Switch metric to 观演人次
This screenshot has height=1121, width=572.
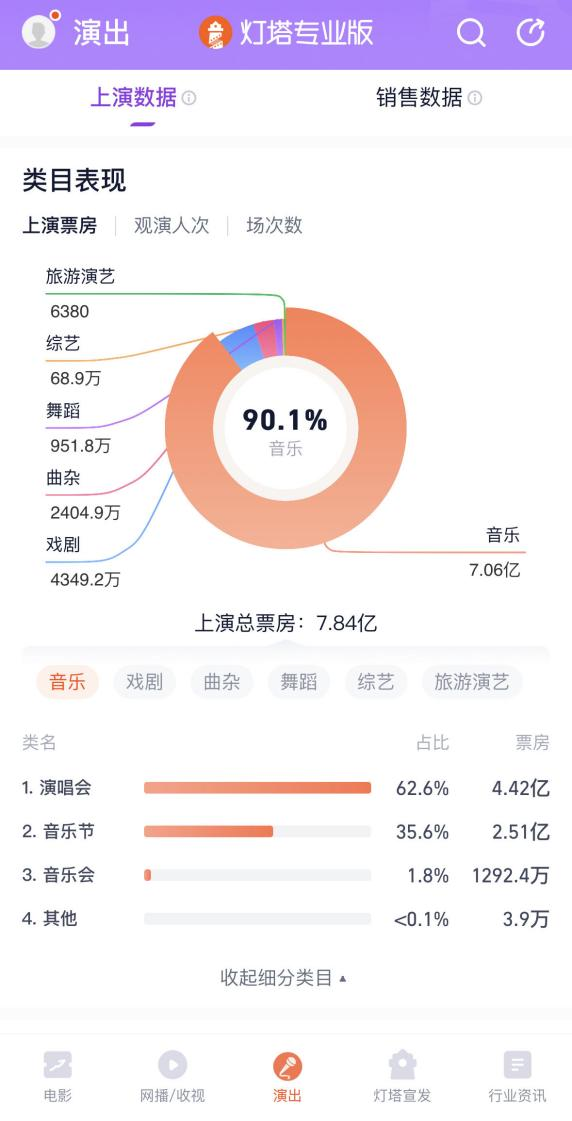[172, 225]
